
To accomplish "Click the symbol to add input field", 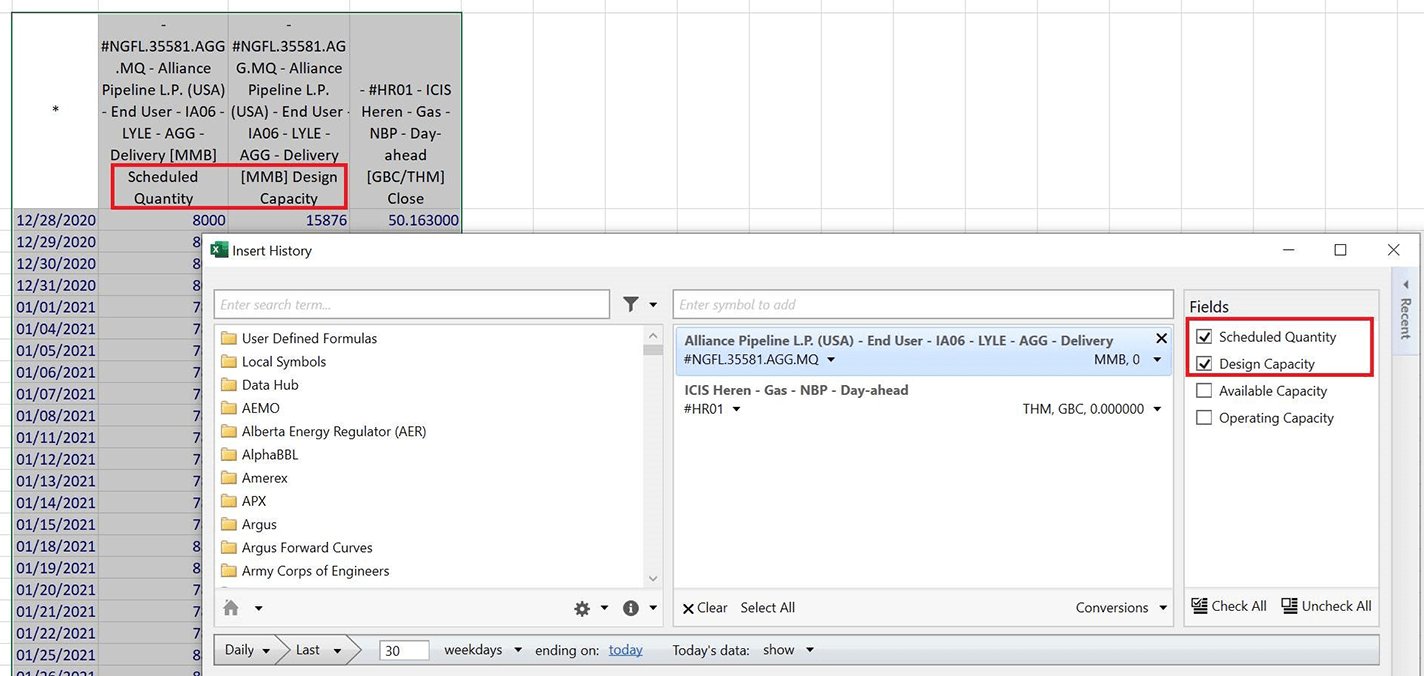I will pos(923,304).
